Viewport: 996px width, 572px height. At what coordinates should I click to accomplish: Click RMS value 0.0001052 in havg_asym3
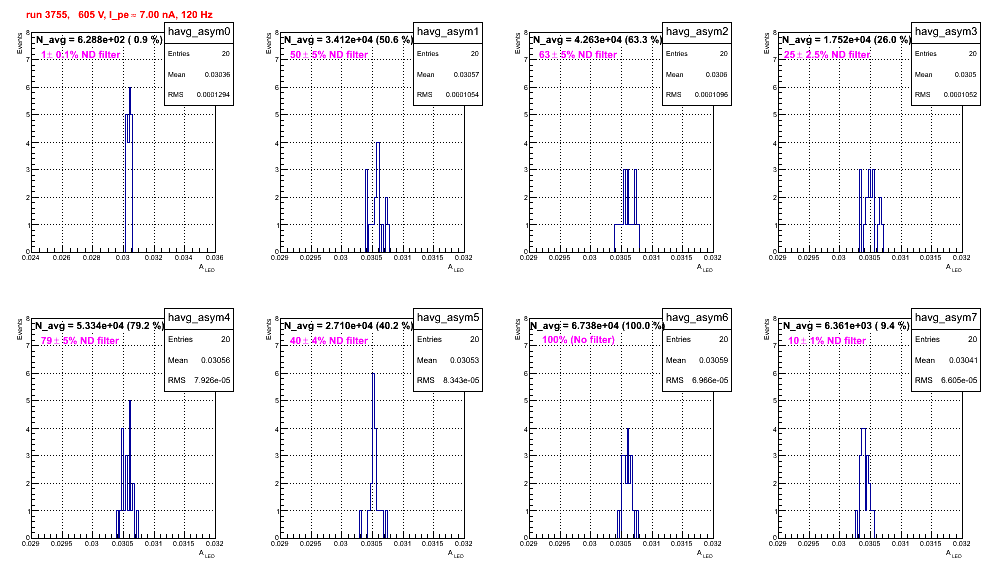coord(960,95)
